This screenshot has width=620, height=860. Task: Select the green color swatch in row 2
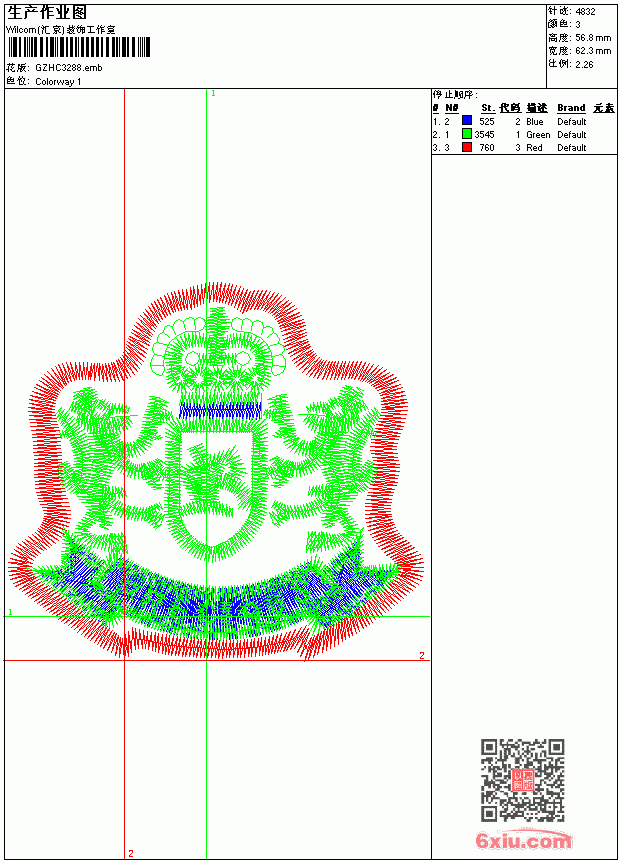tap(467, 134)
